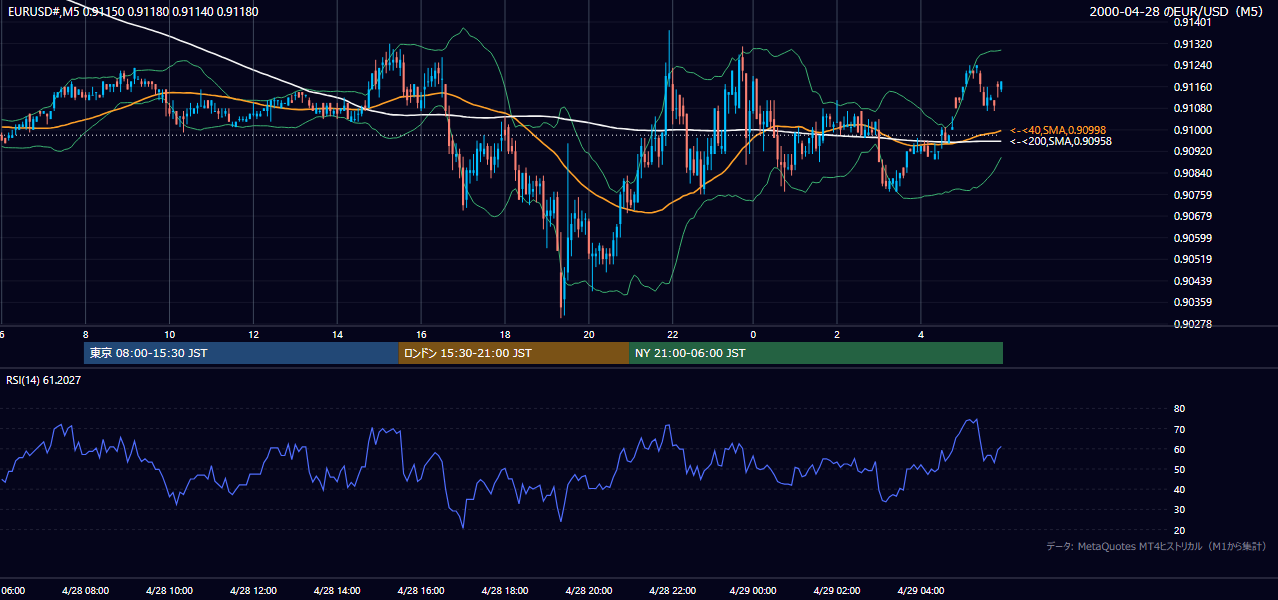Screen dimensions: 1278x600
Task: Click the 4/28 20:00 time axis label
Action: [589, 591]
